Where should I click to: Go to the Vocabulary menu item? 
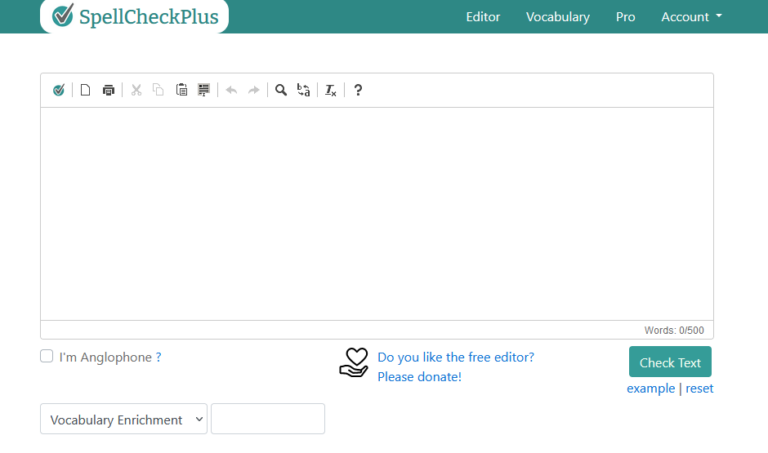[557, 17]
